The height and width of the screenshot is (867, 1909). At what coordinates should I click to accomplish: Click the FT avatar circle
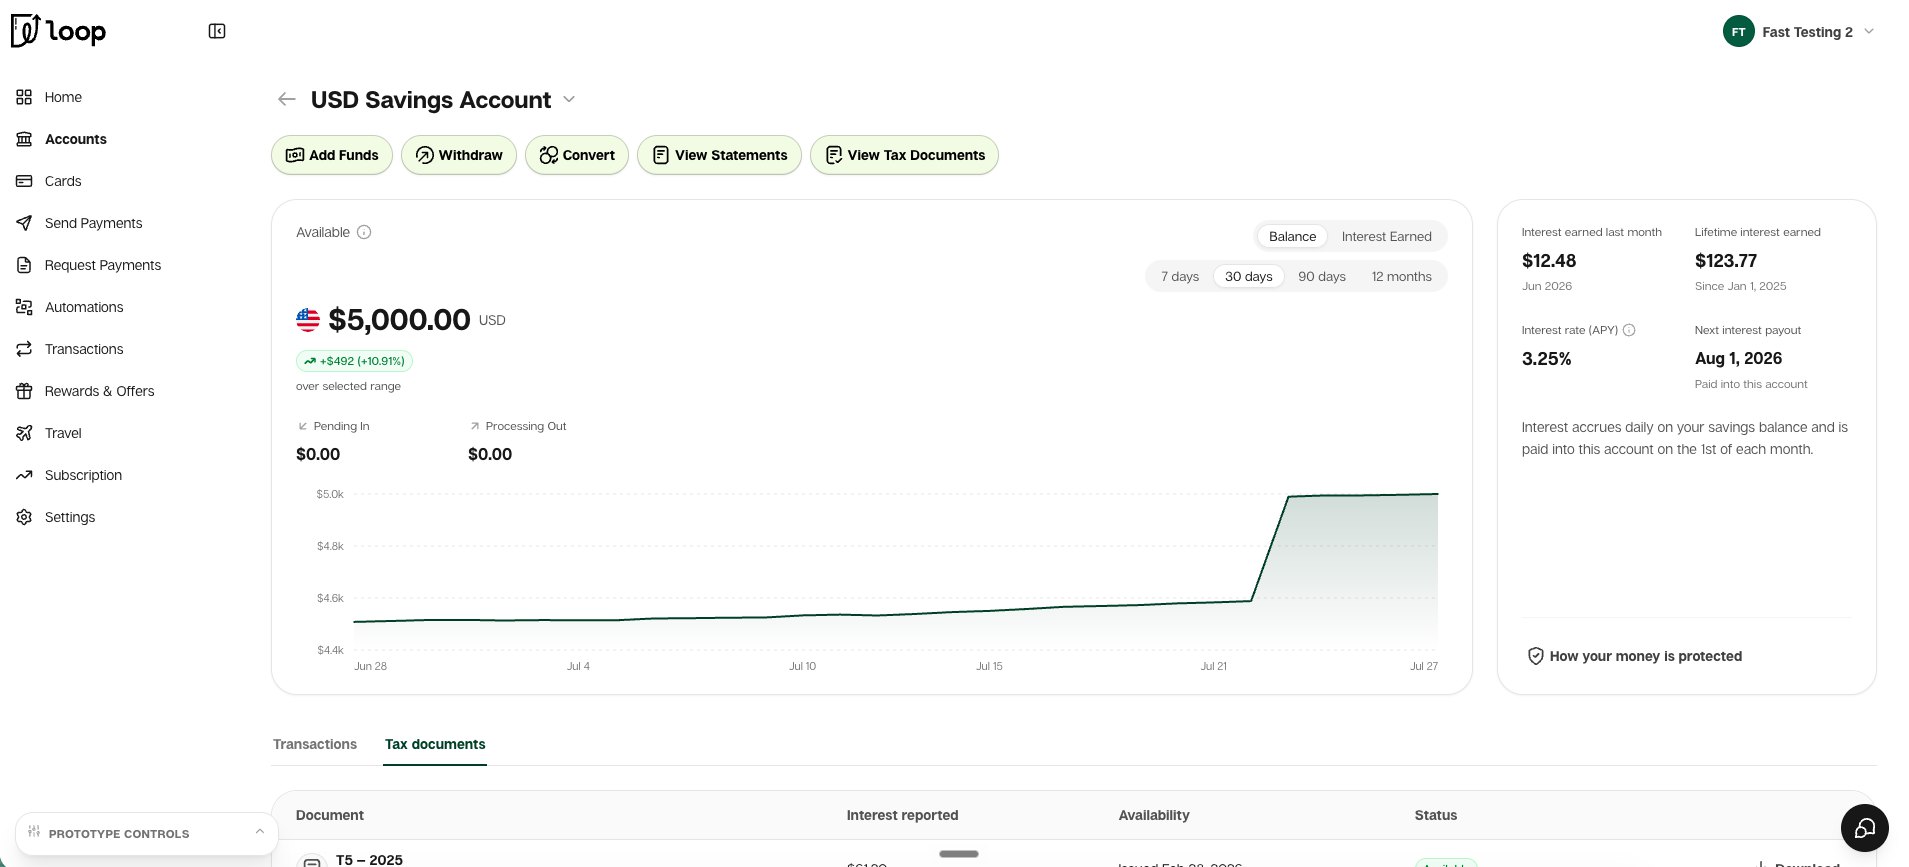click(1738, 32)
